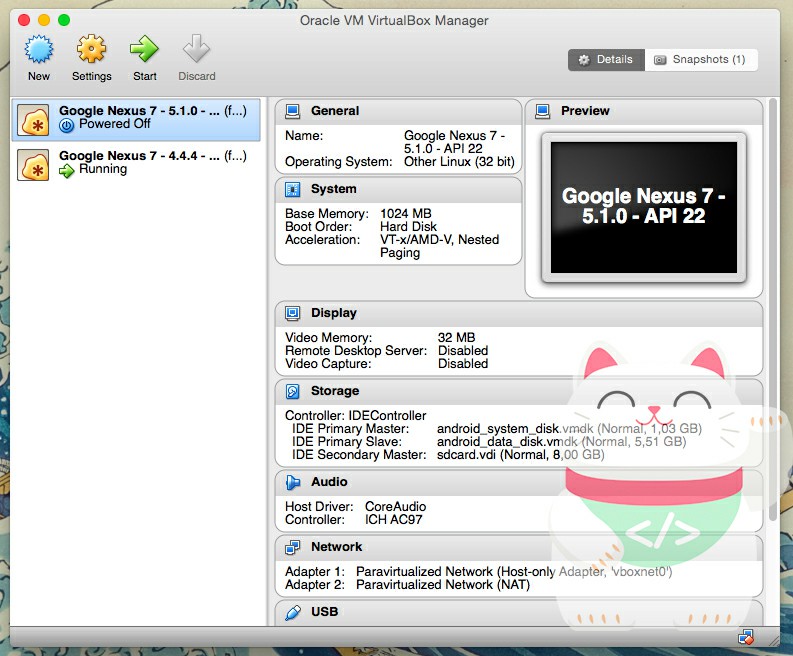Click the New virtual machine icon

[39, 50]
